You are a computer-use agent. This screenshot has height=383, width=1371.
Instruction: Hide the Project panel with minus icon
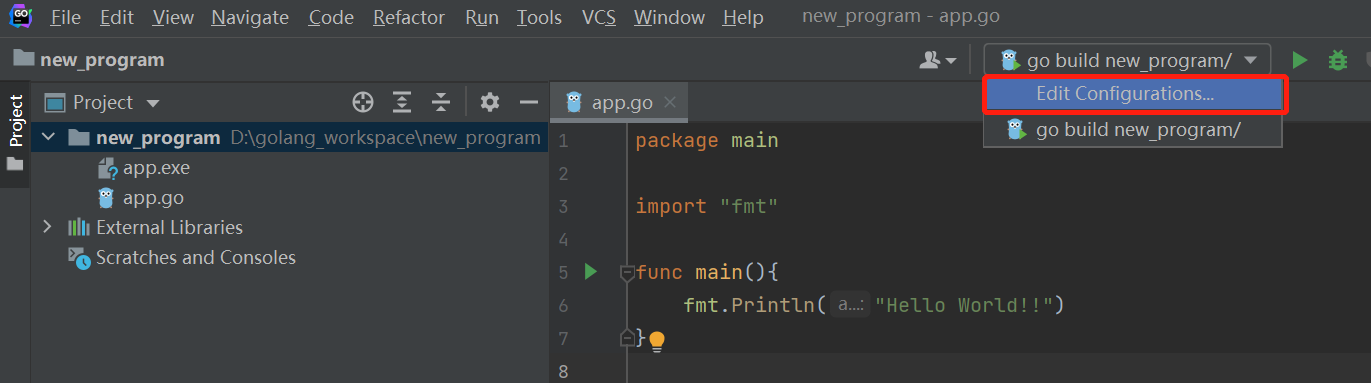(x=528, y=102)
